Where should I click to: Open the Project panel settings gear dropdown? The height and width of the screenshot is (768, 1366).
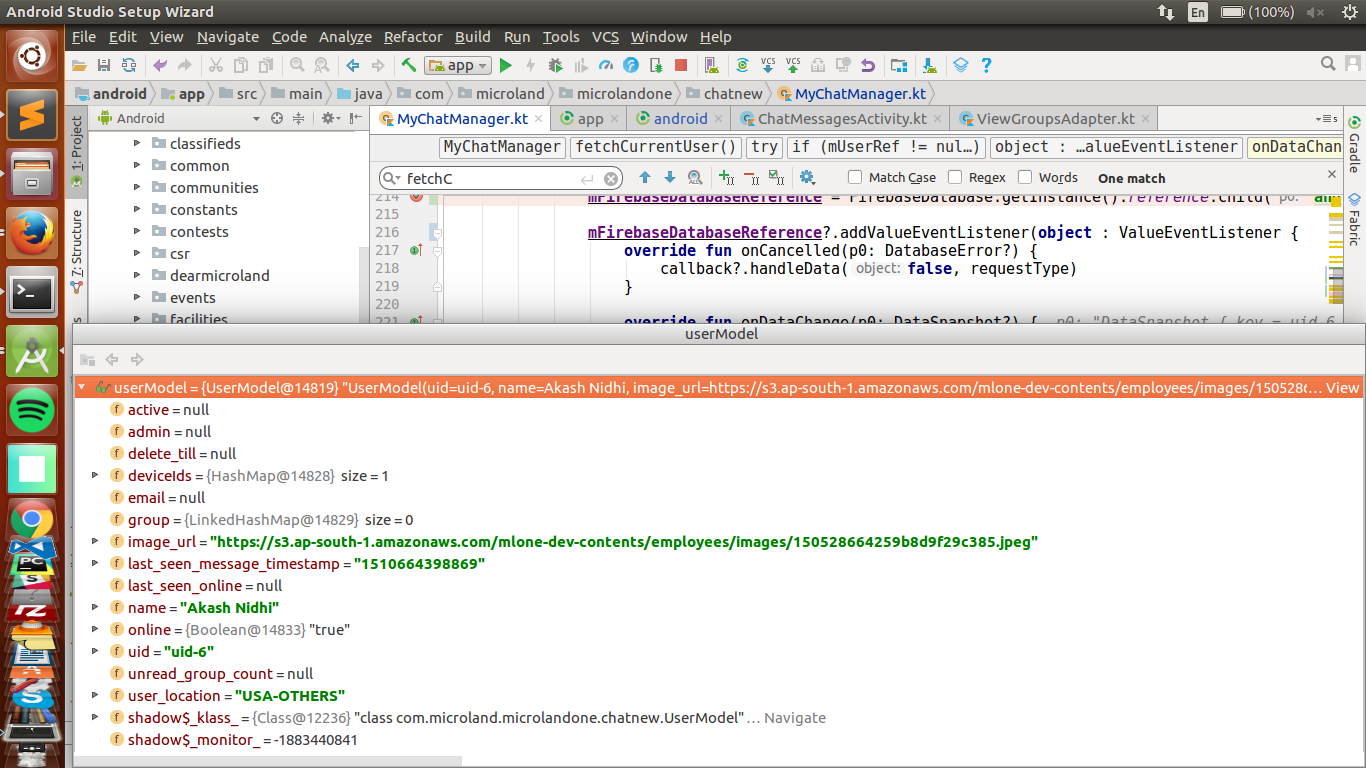coord(331,118)
